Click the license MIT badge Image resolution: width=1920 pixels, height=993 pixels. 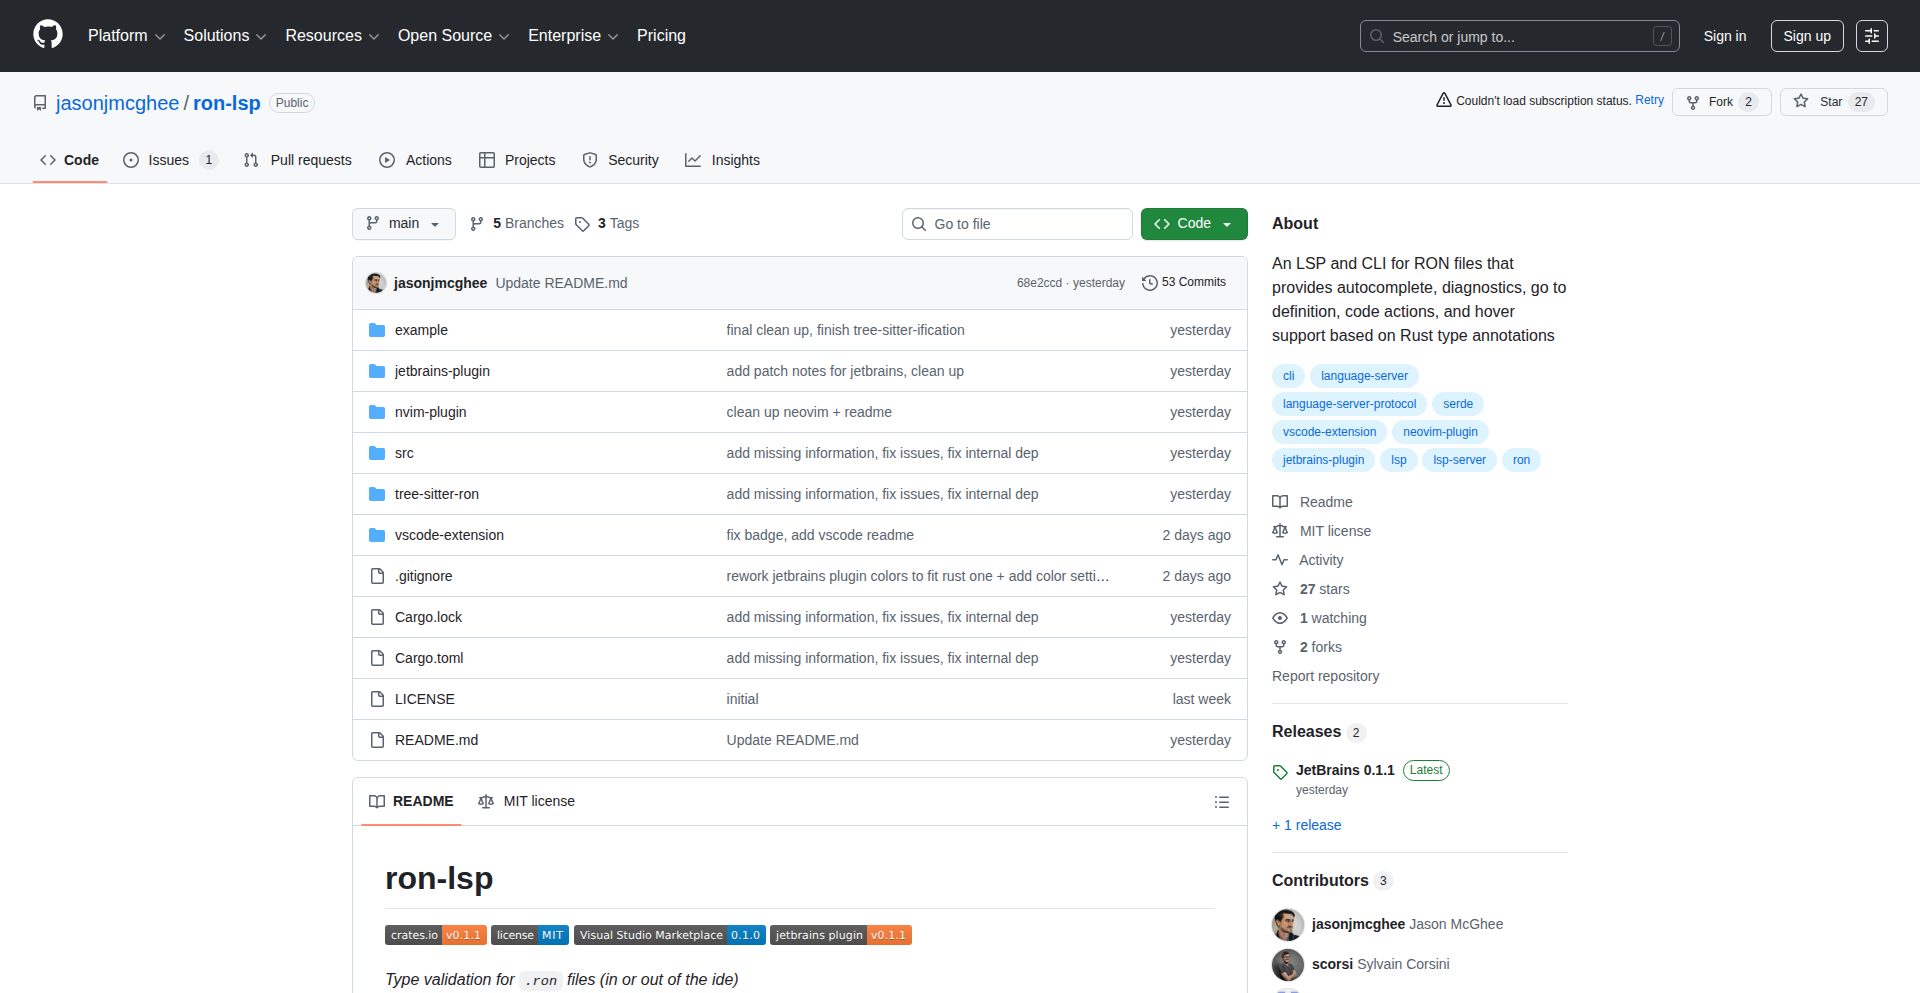click(x=530, y=935)
